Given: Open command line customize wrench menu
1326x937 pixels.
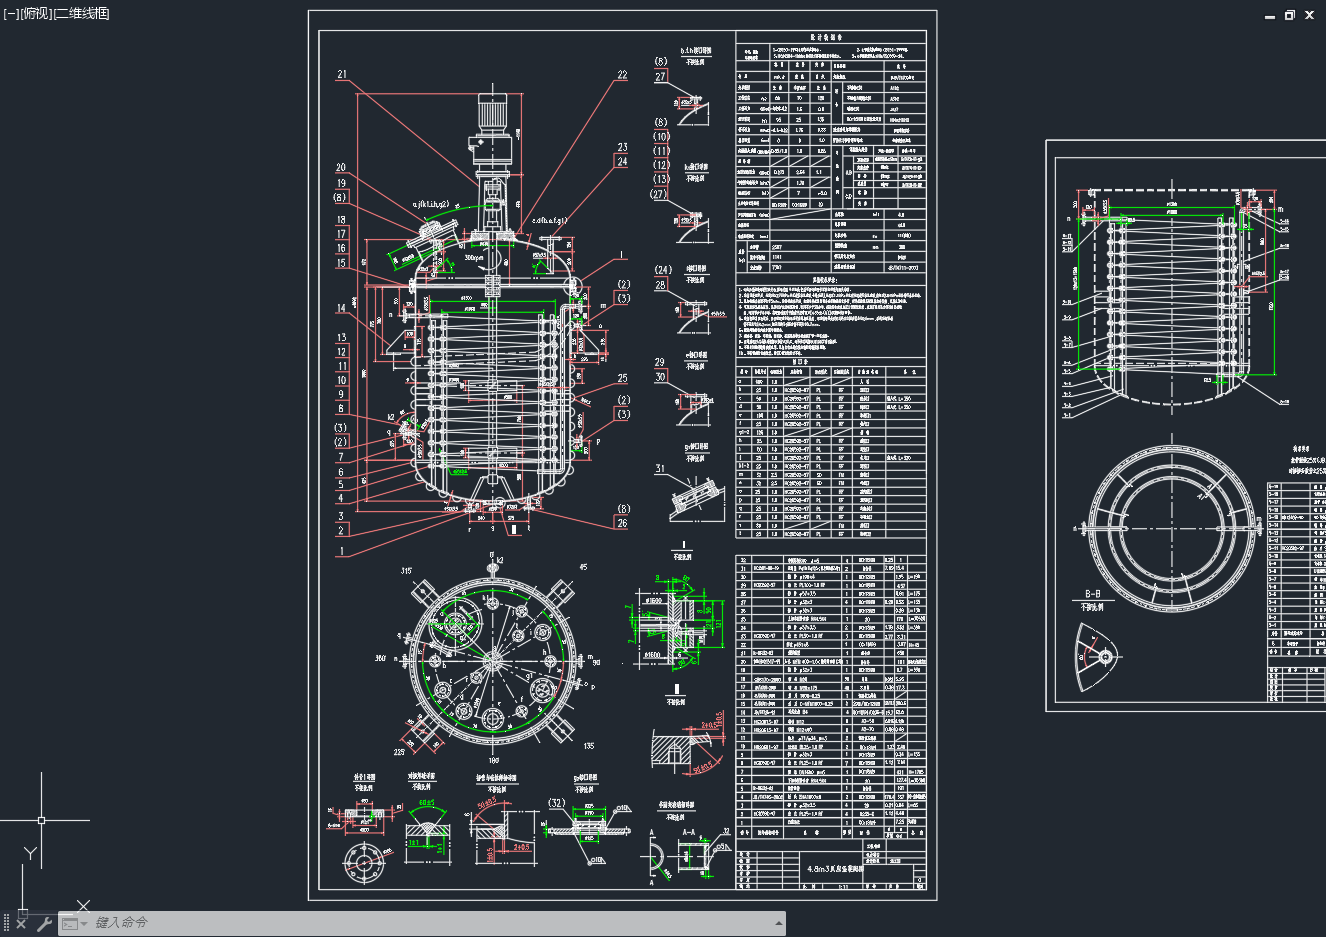Looking at the screenshot, I should [x=44, y=923].
